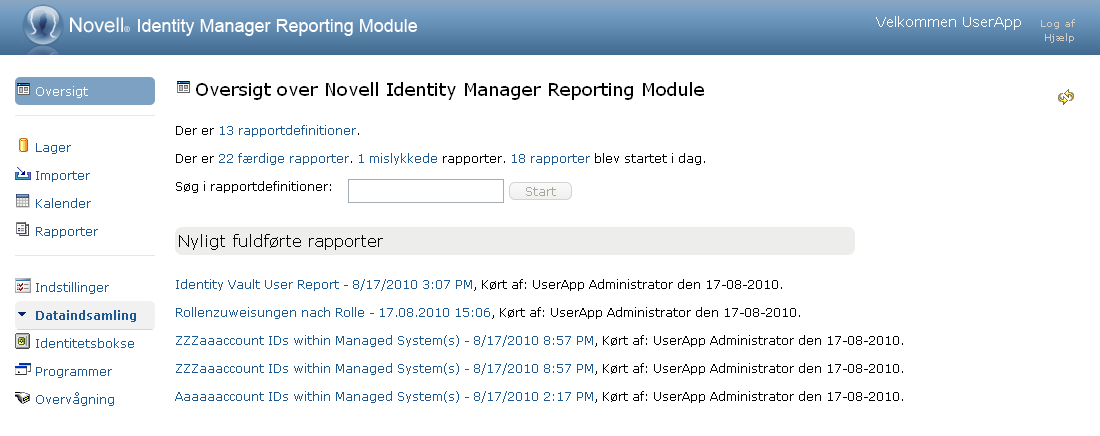Open the Kalender menu item

tap(63, 203)
